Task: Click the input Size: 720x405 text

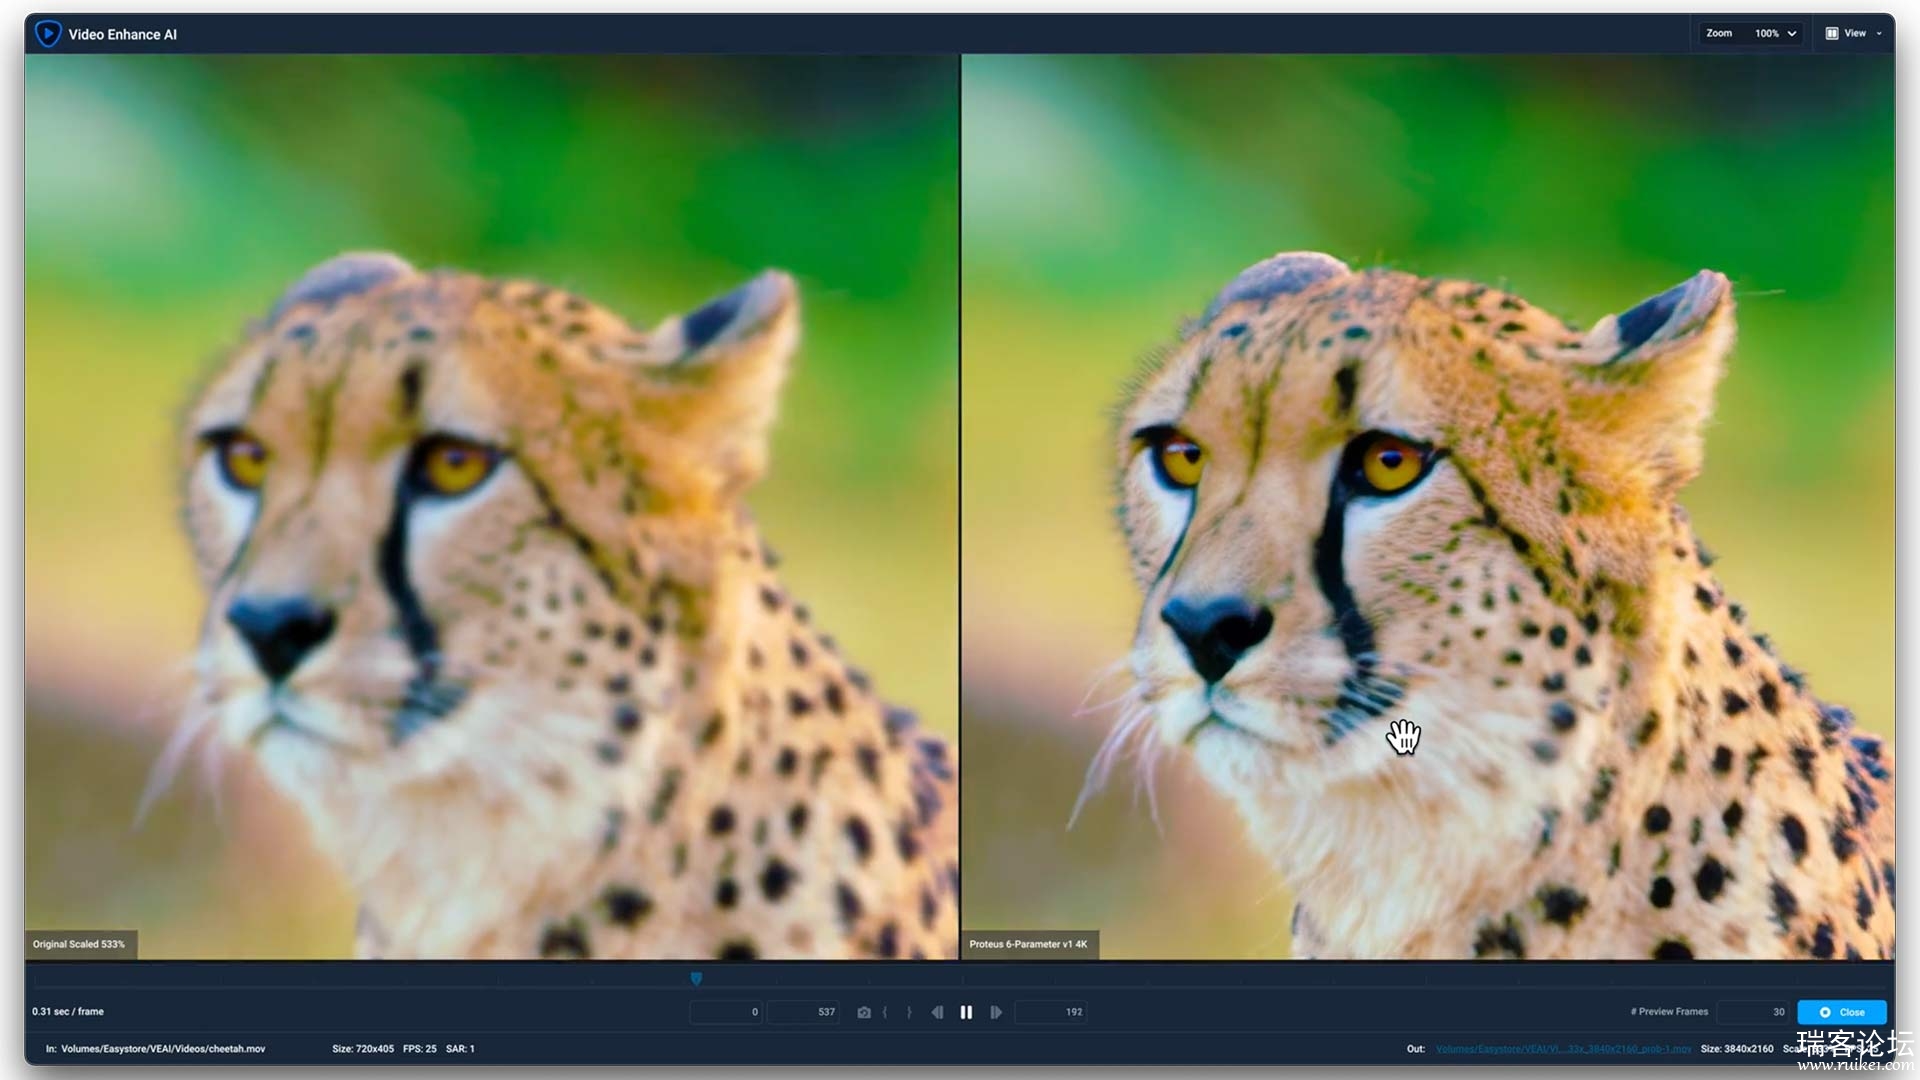Action: click(363, 1049)
